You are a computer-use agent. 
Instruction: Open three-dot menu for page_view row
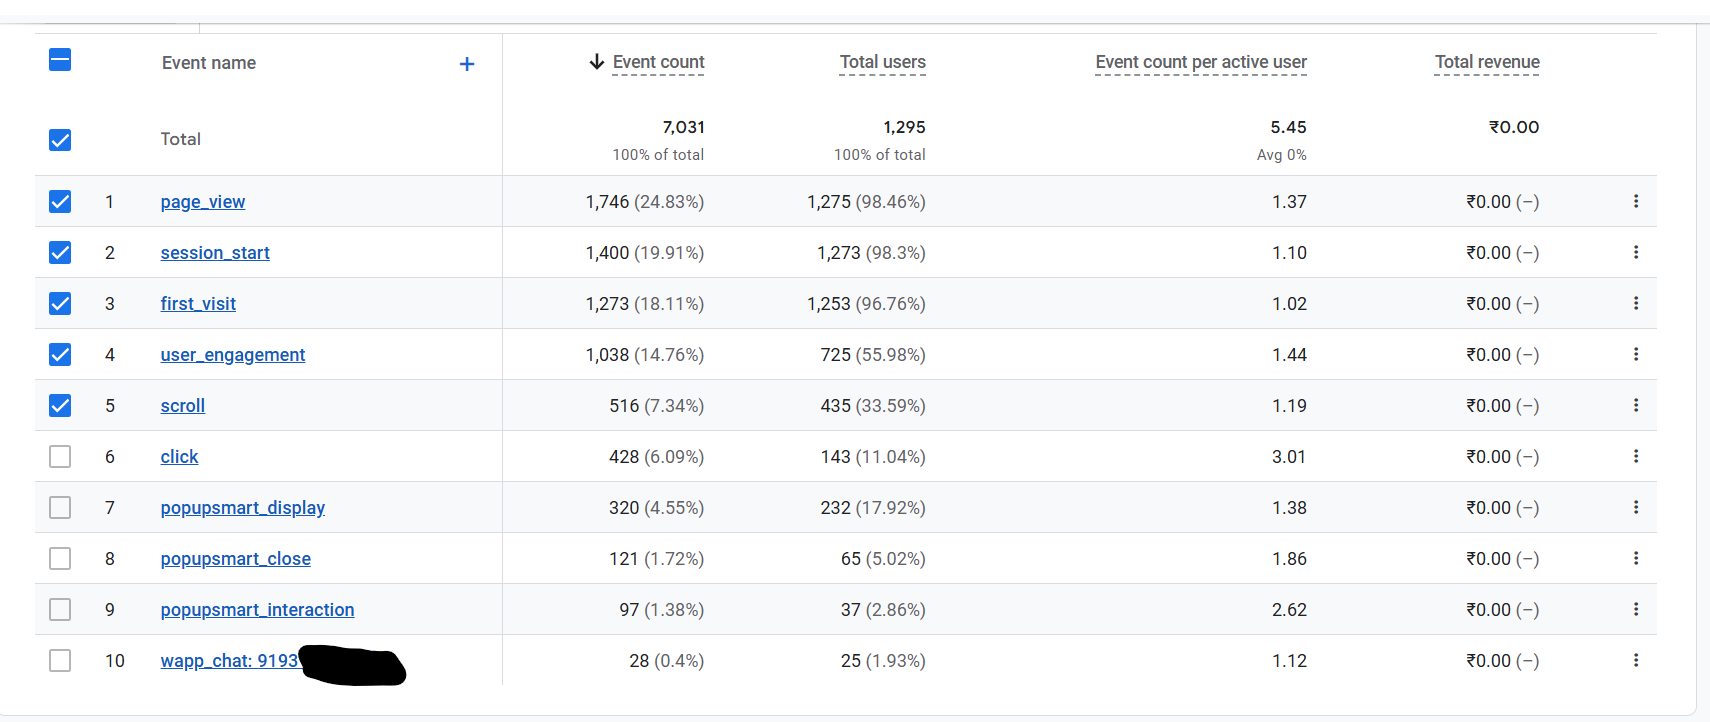point(1636,201)
